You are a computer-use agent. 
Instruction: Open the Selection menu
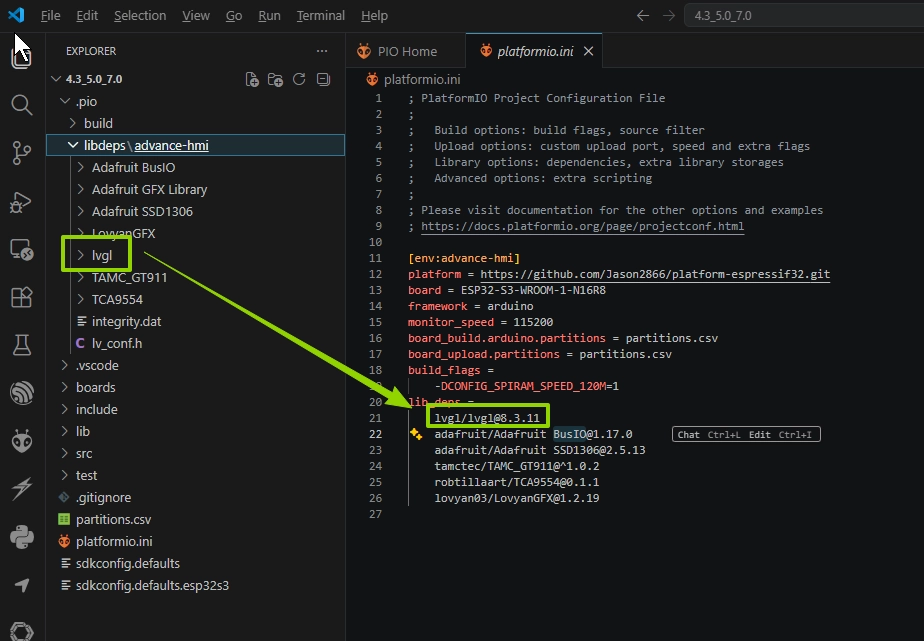click(x=140, y=15)
